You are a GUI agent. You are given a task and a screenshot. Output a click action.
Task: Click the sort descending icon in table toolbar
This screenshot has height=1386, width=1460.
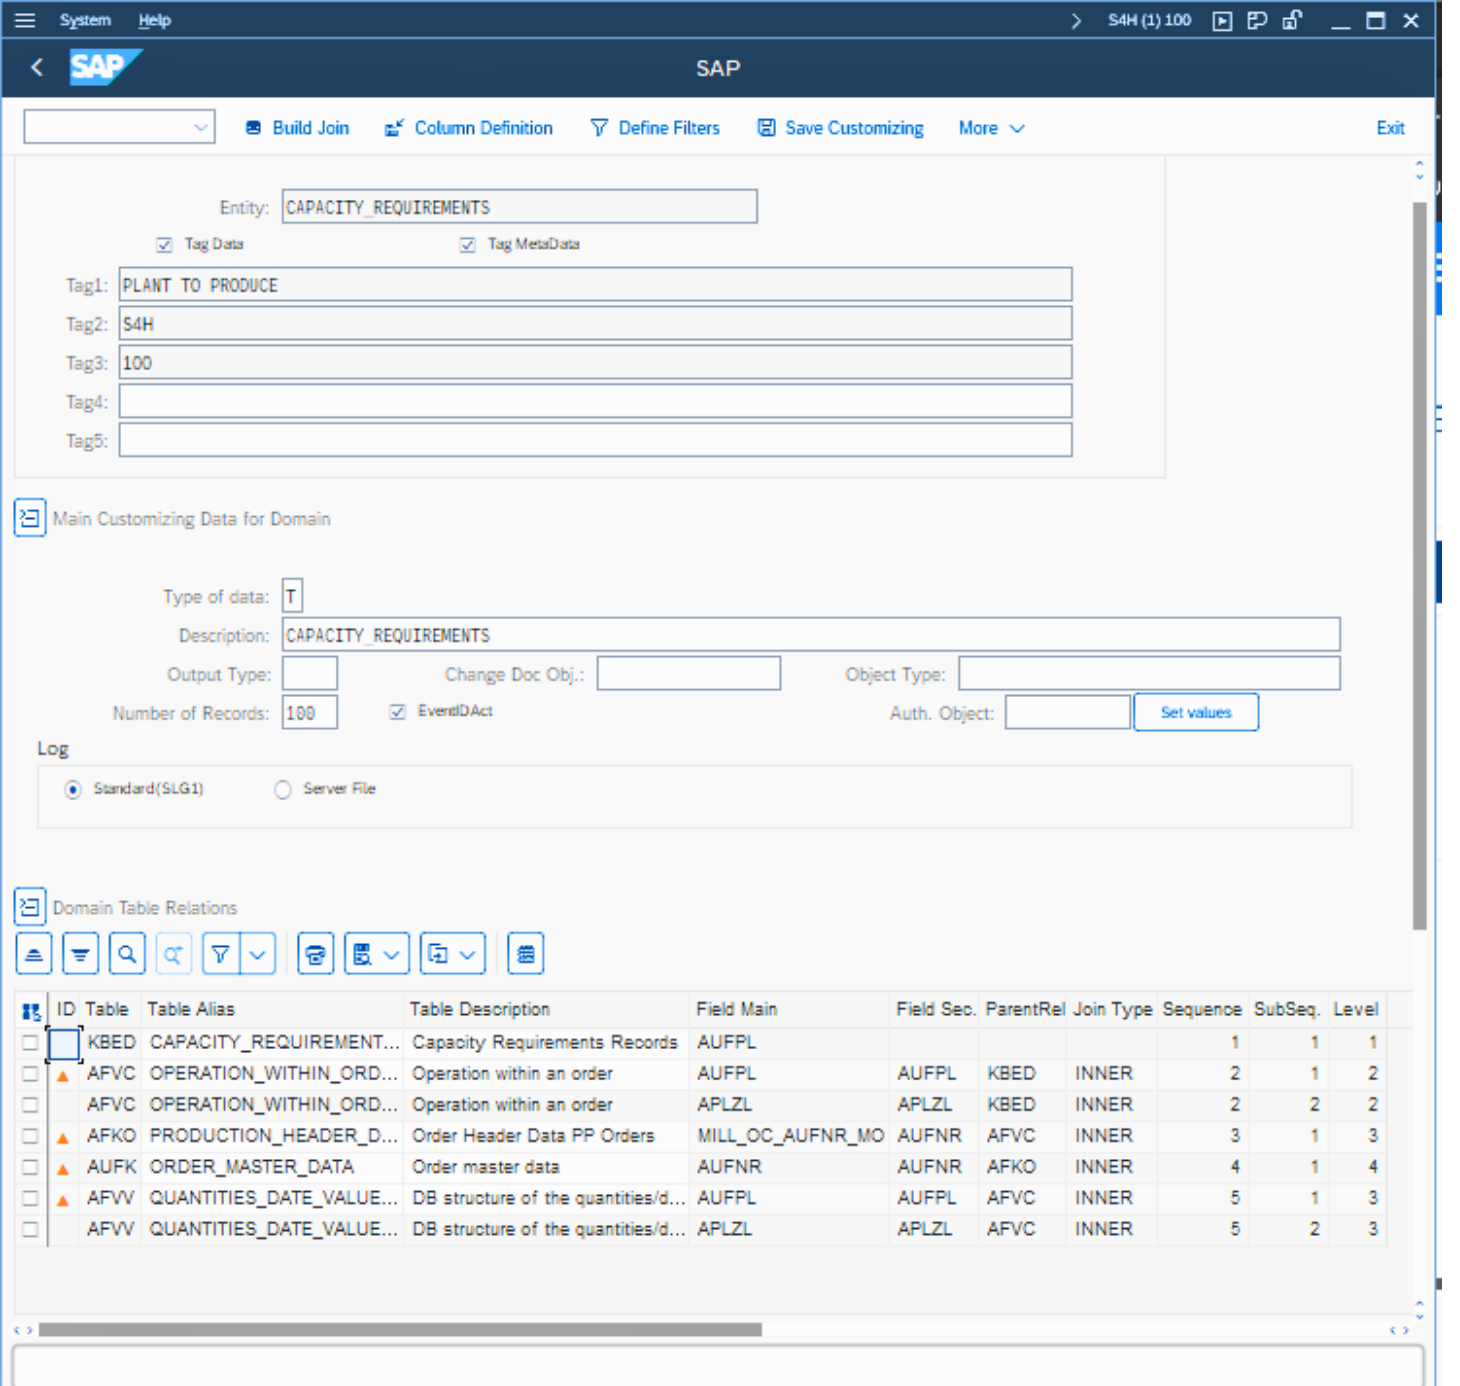(x=80, y=955)
